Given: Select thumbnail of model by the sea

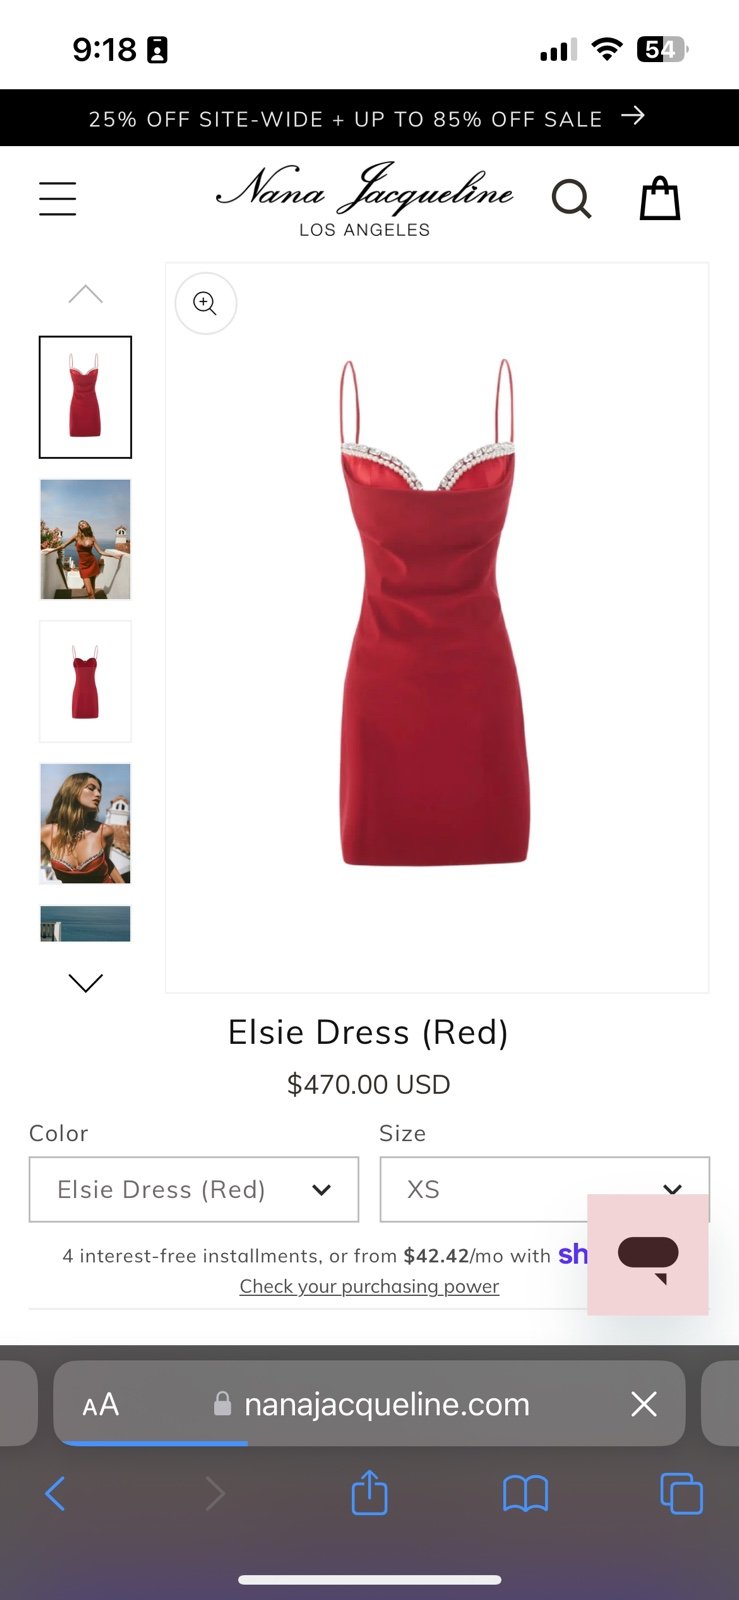Looking at the screenshot, I should tap(85, 539).
